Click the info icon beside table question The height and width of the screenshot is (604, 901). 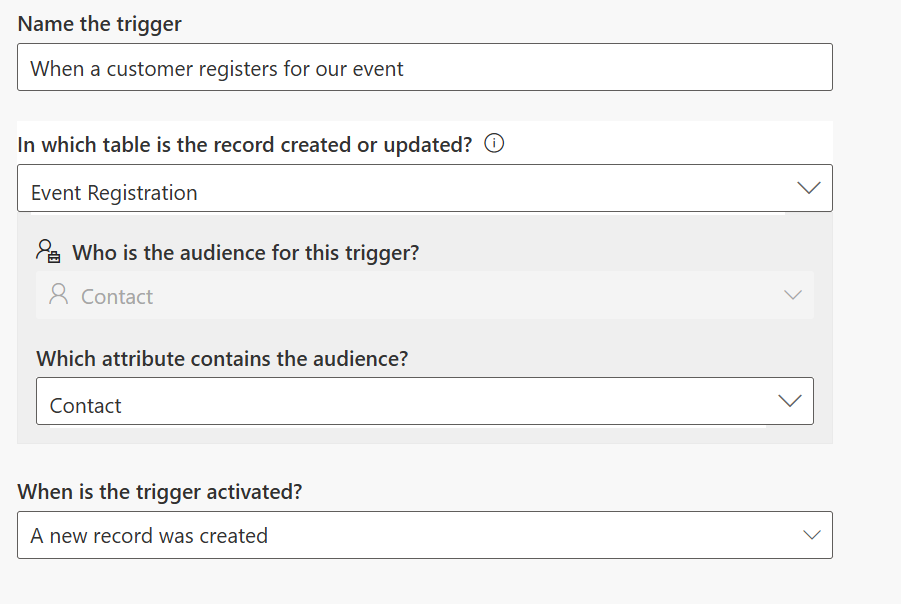tap(494, 143)
